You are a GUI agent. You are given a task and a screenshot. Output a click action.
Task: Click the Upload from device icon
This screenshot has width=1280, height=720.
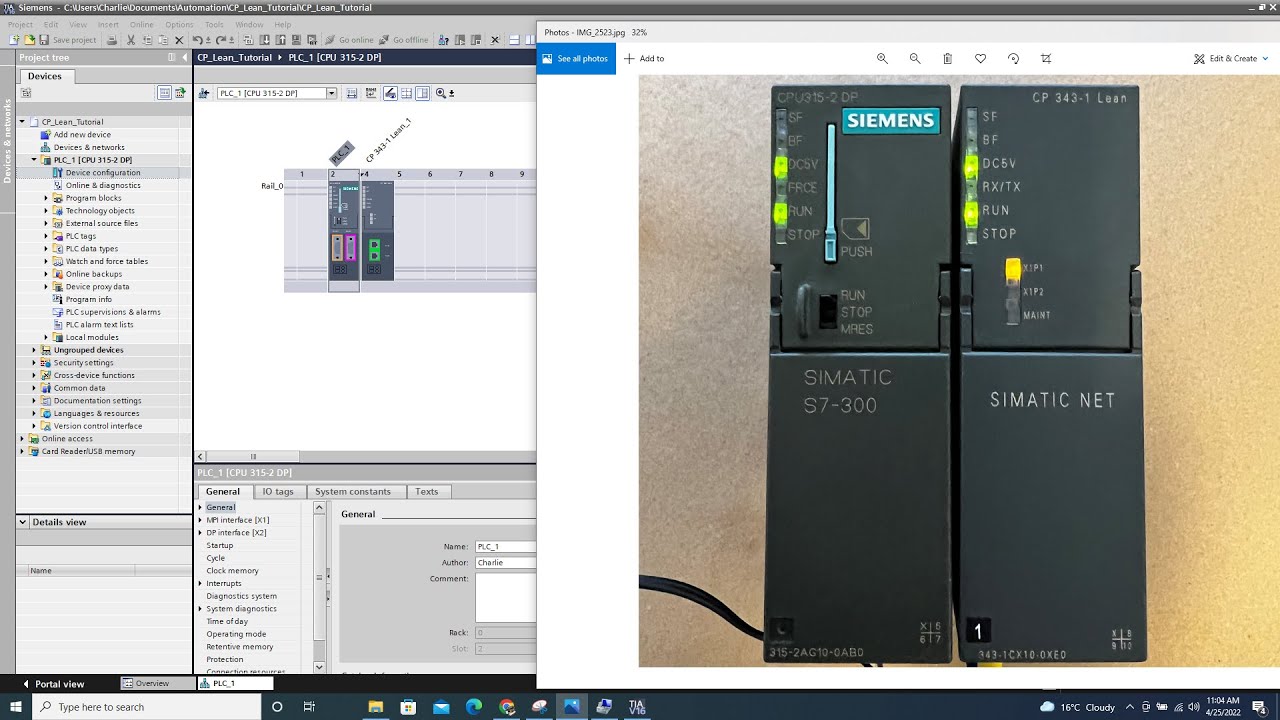(281, 40)
